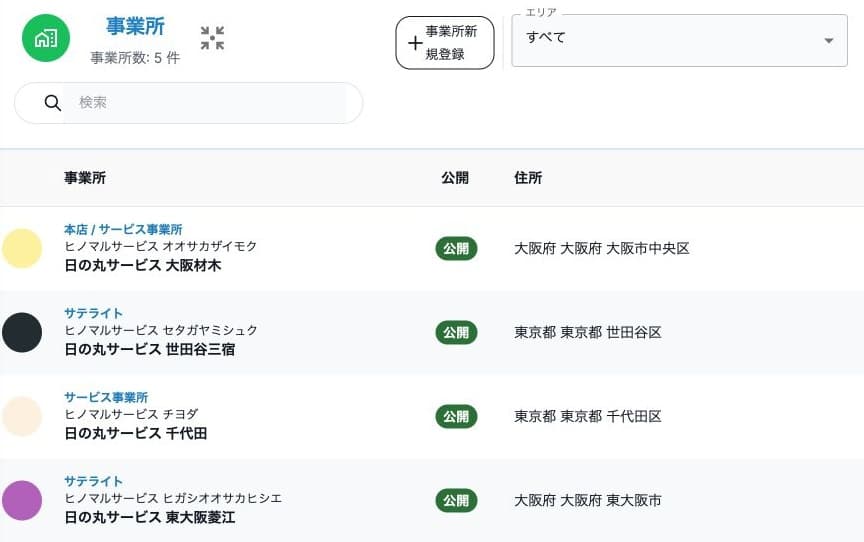864x542 pixels.
Task: Click the 公開 badge for 千代田
Action: point(456,416)
